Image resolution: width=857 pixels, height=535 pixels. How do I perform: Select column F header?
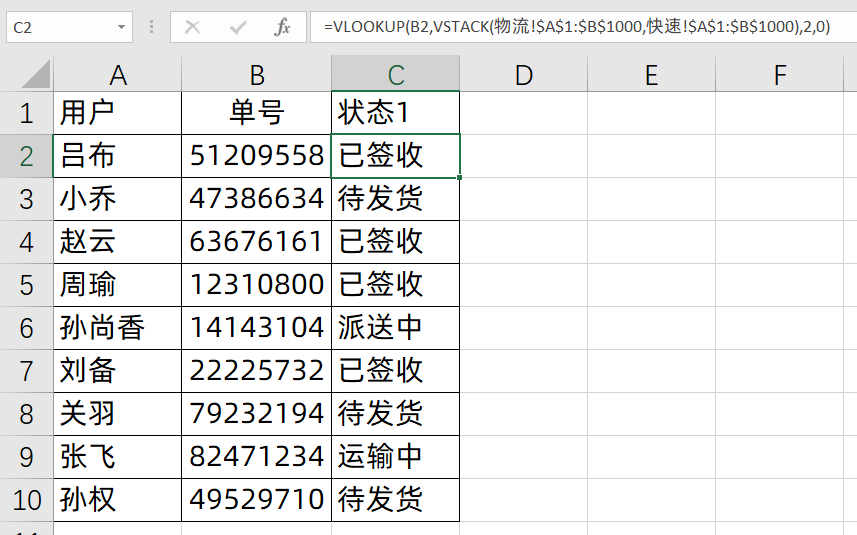pyautogui.click(x=780, y=74)
